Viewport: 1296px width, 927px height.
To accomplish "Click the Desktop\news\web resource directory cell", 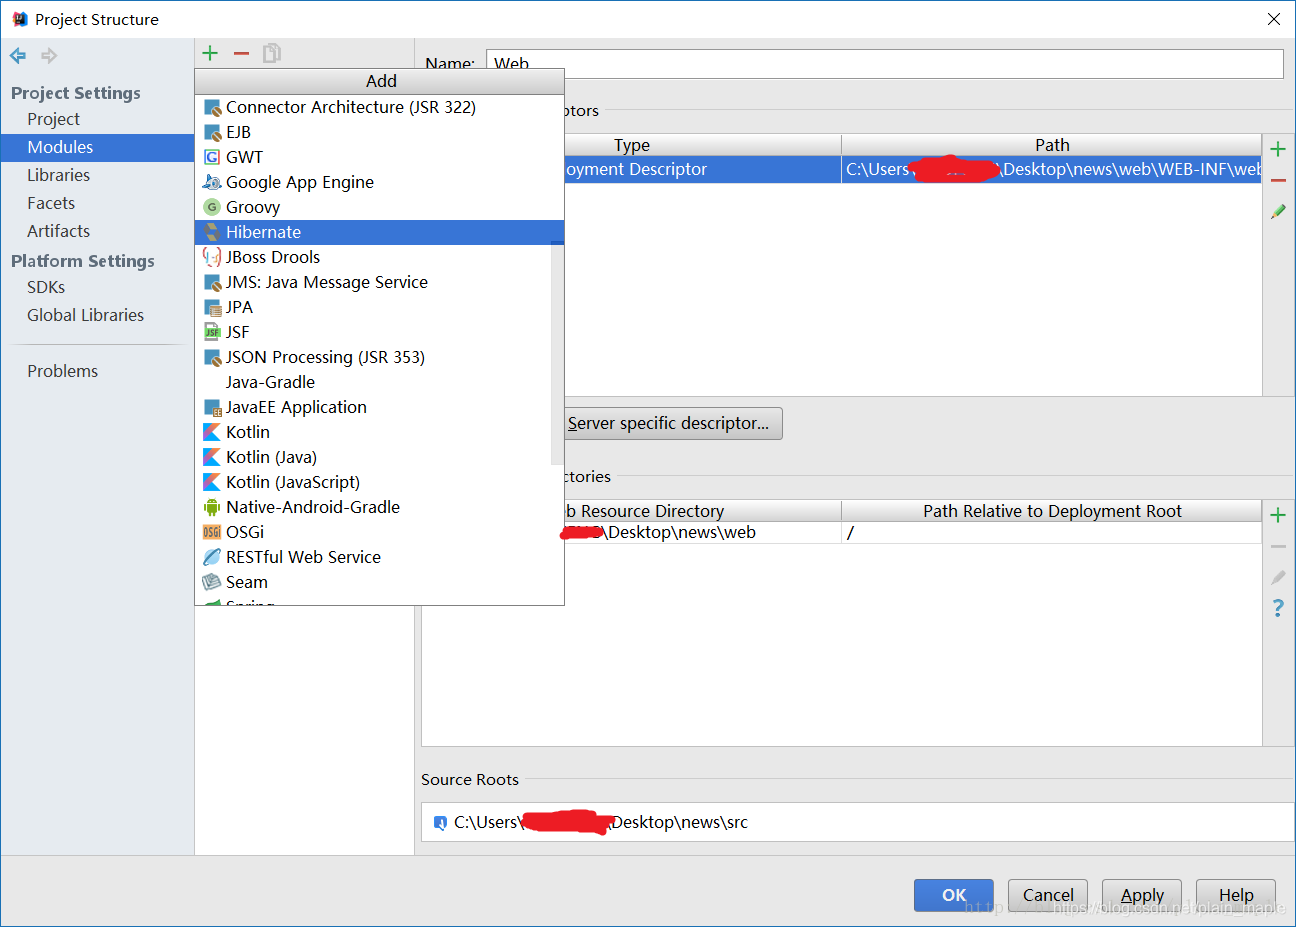I will (x=703, y=532).
